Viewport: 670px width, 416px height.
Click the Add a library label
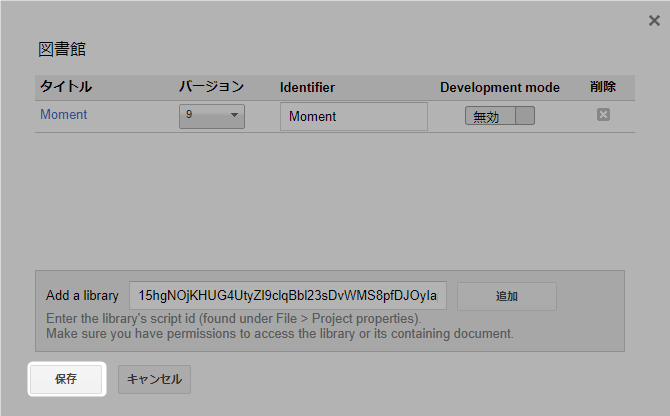(x=82, y=296)
